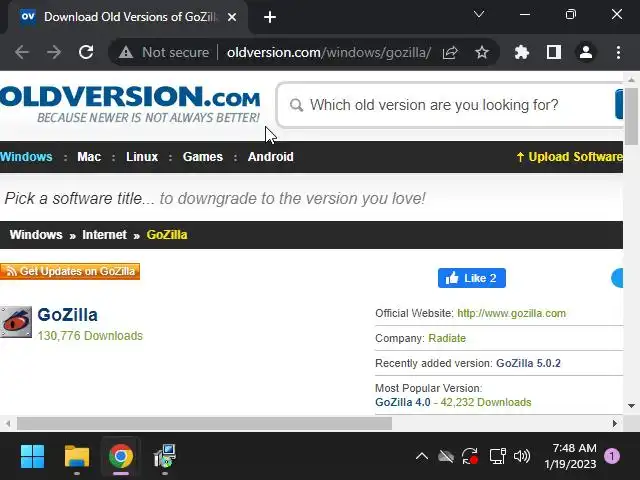Viewport: 640px width, 480px height.
Task: Click the address bar URL oldversion.com/windows/gozilla/
Action: coord(329,52)
